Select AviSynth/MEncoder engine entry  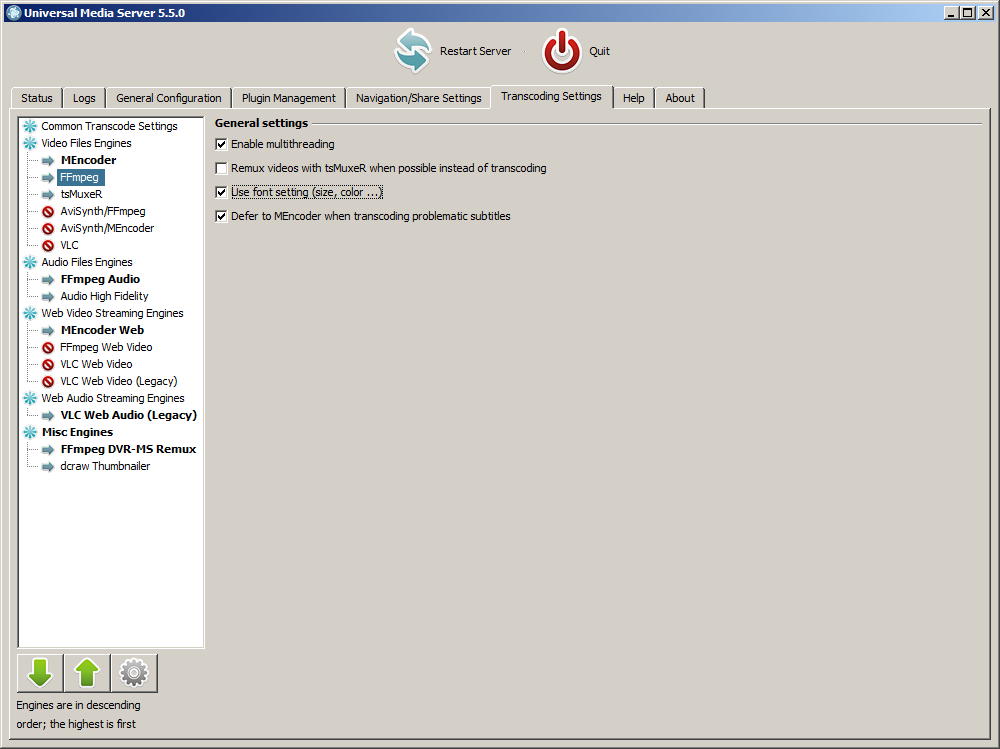107,228
